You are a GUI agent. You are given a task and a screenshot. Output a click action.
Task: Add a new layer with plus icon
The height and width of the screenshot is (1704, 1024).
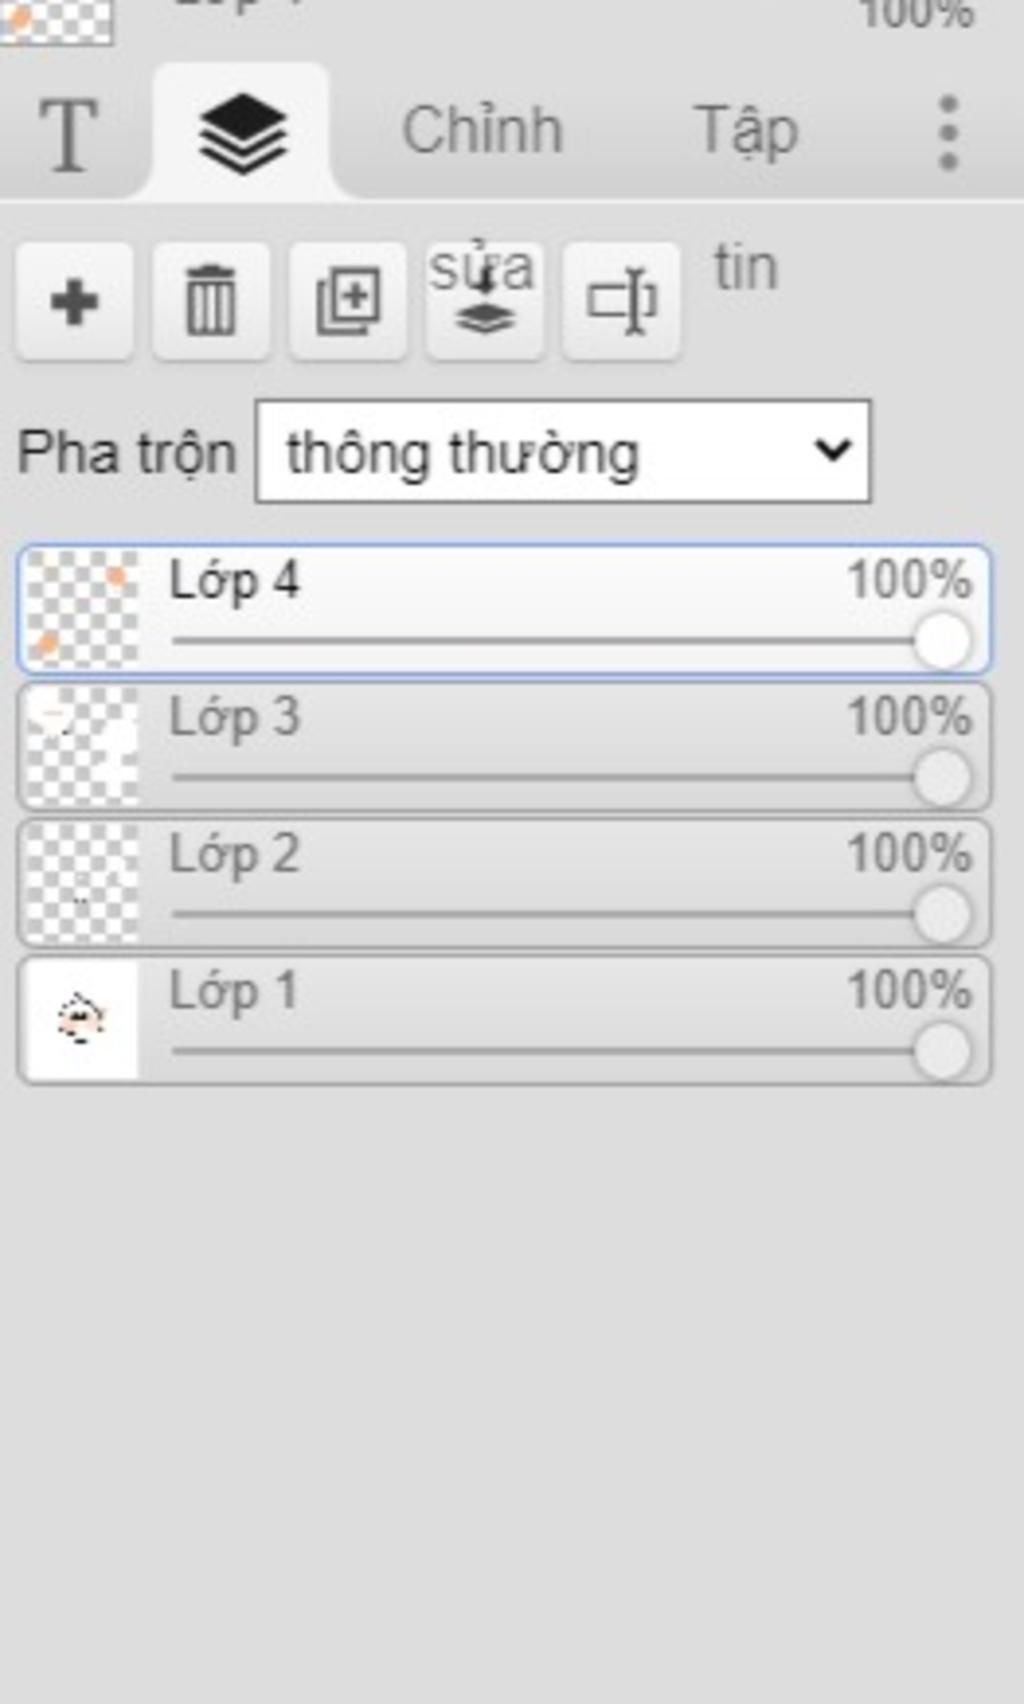[74, 301]
